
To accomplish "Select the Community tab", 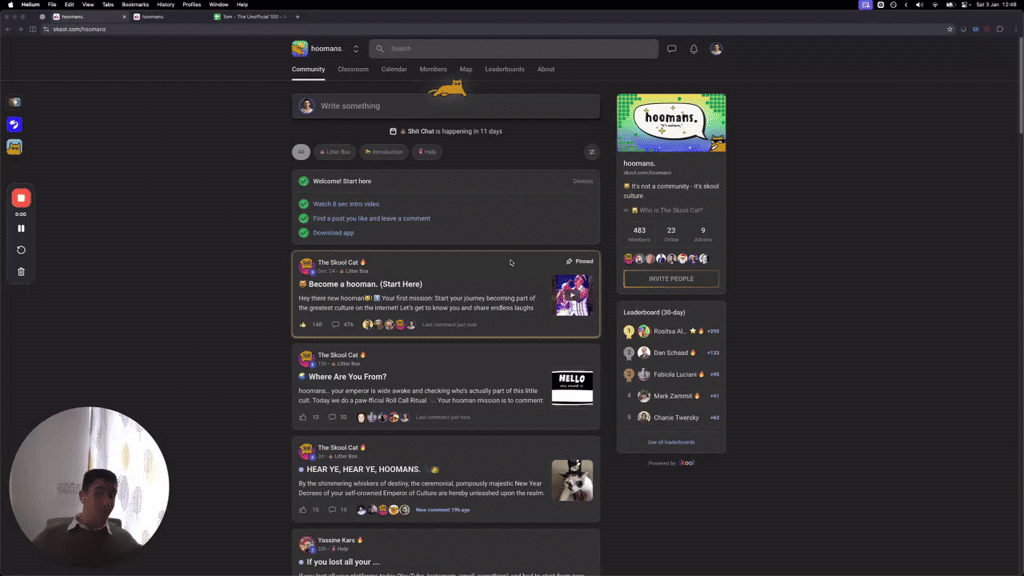I will coord(308,69).
